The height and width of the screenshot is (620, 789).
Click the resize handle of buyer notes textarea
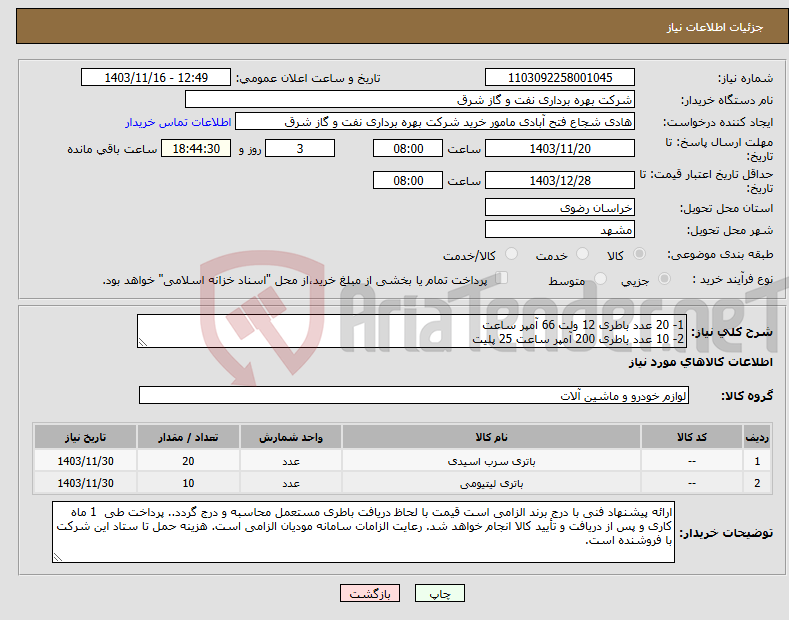58,557
